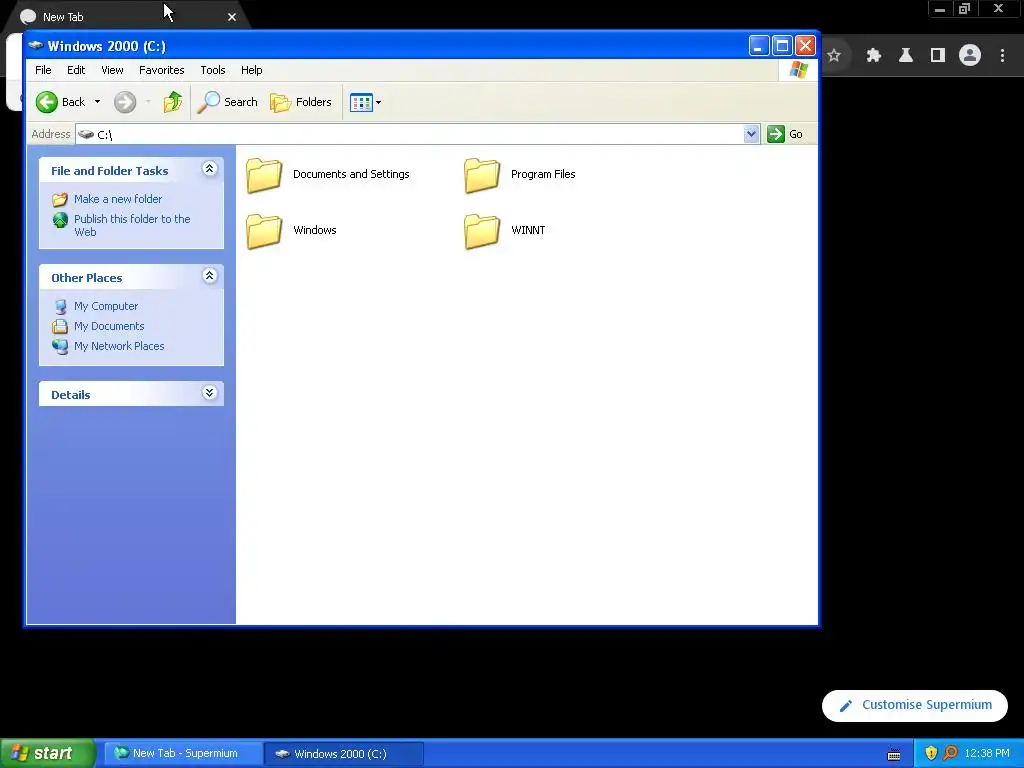Image resolution: width=1024 pixels, height=768 pixels.
Task: Expand the address bar dropdown
Action: (751, 134)
